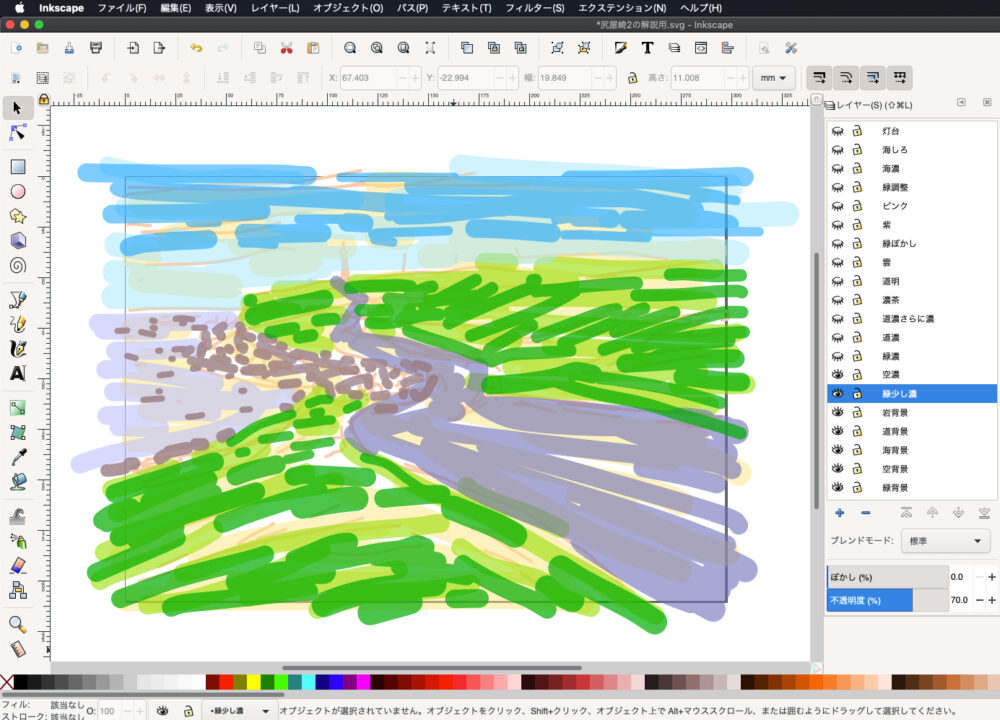Click the Cut scissors icon

pyautogui.click(x=286, y=48)
